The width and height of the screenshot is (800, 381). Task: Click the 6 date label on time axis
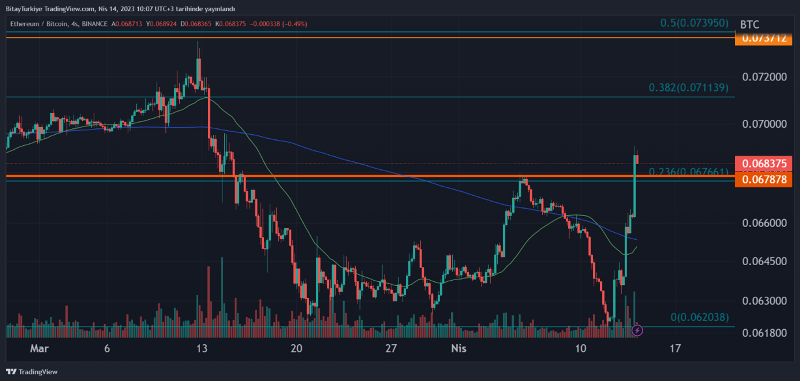click(107, 349)
